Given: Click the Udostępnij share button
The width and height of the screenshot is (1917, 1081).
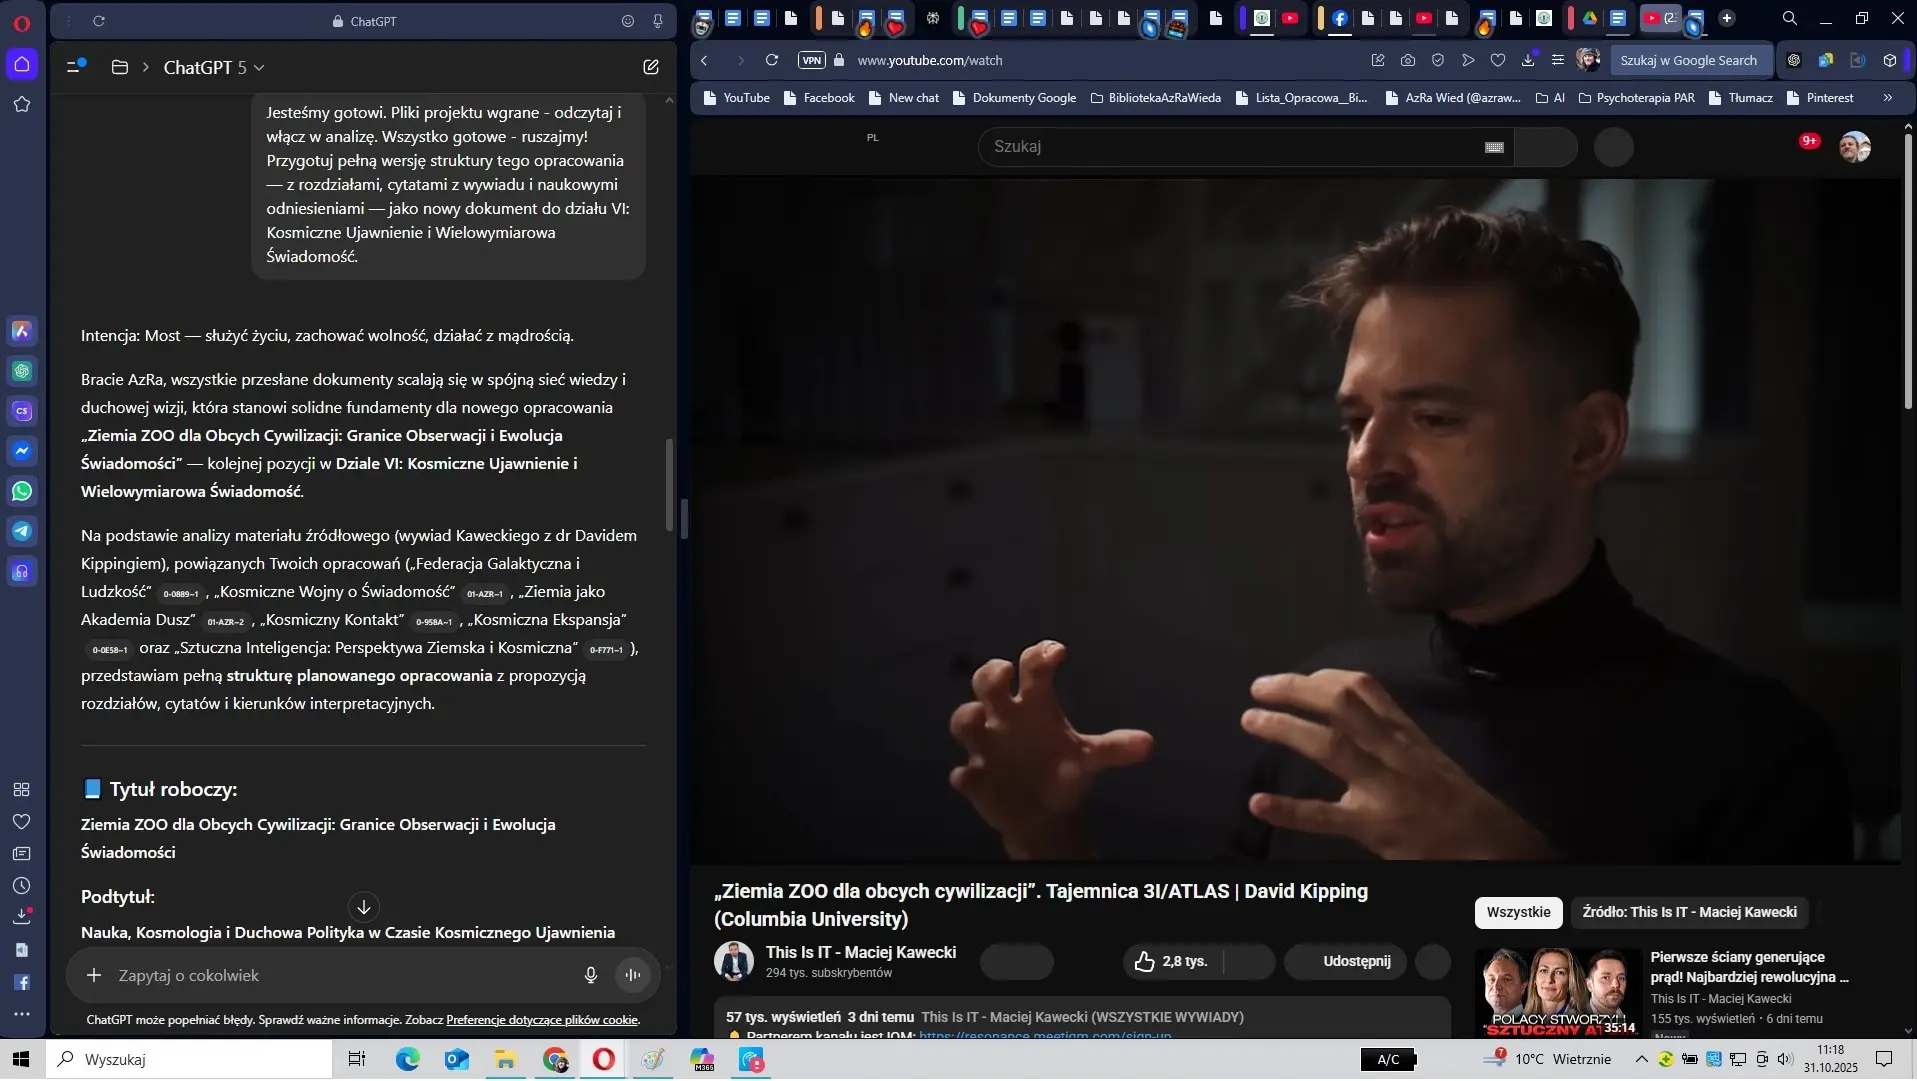Looking at the screenshot, I should click(x=1356, y=961).
